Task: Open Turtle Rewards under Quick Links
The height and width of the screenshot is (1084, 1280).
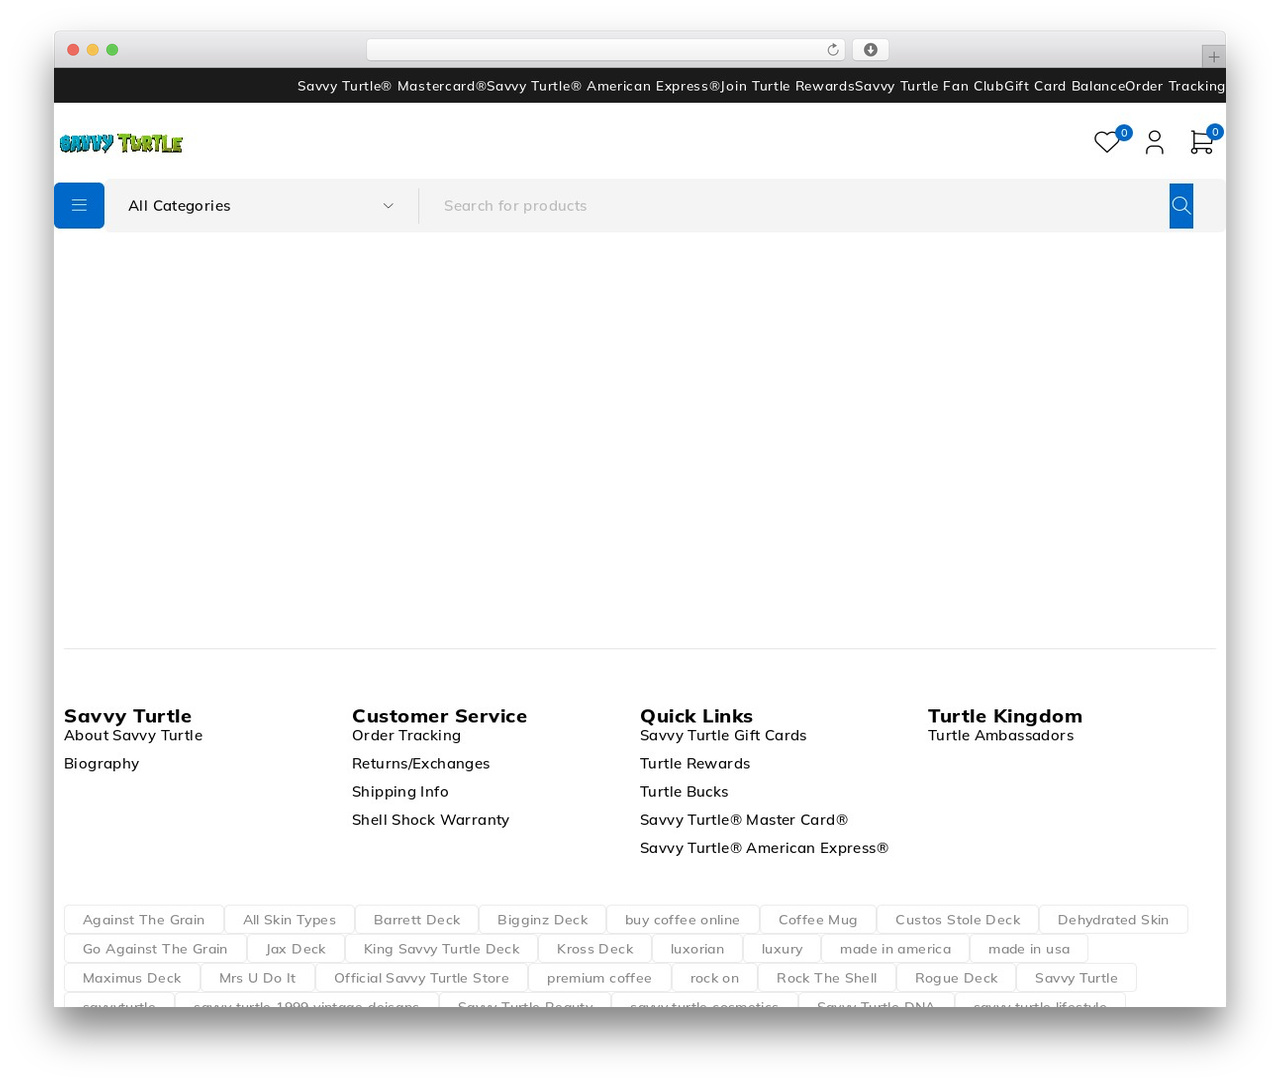Action: [695, 764]
